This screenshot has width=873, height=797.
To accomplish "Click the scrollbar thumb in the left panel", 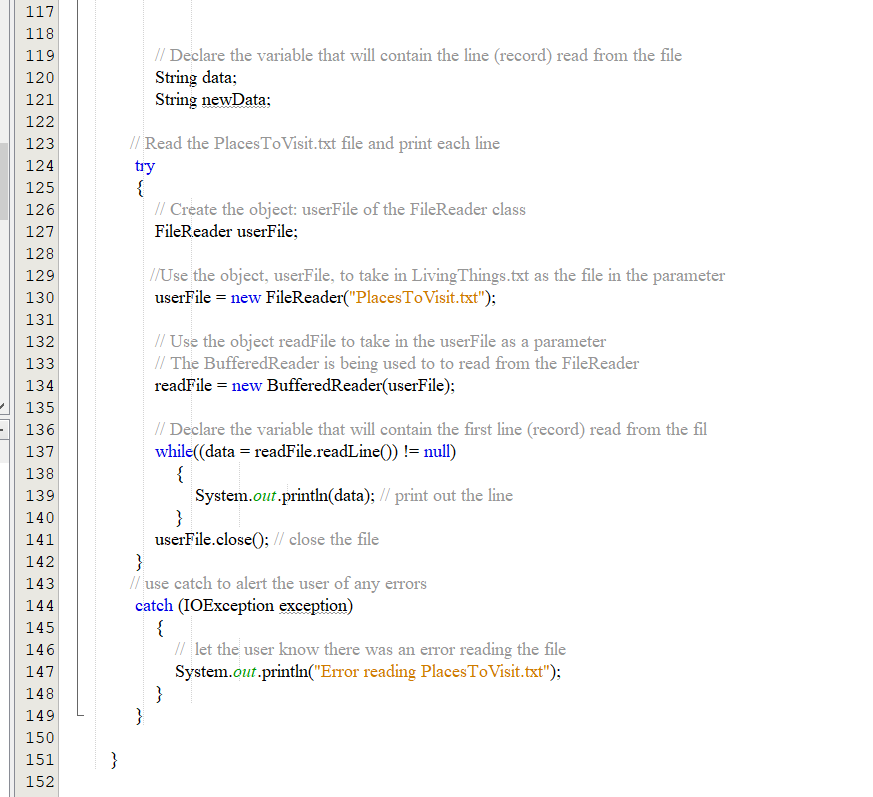I will tap(4, 181).
